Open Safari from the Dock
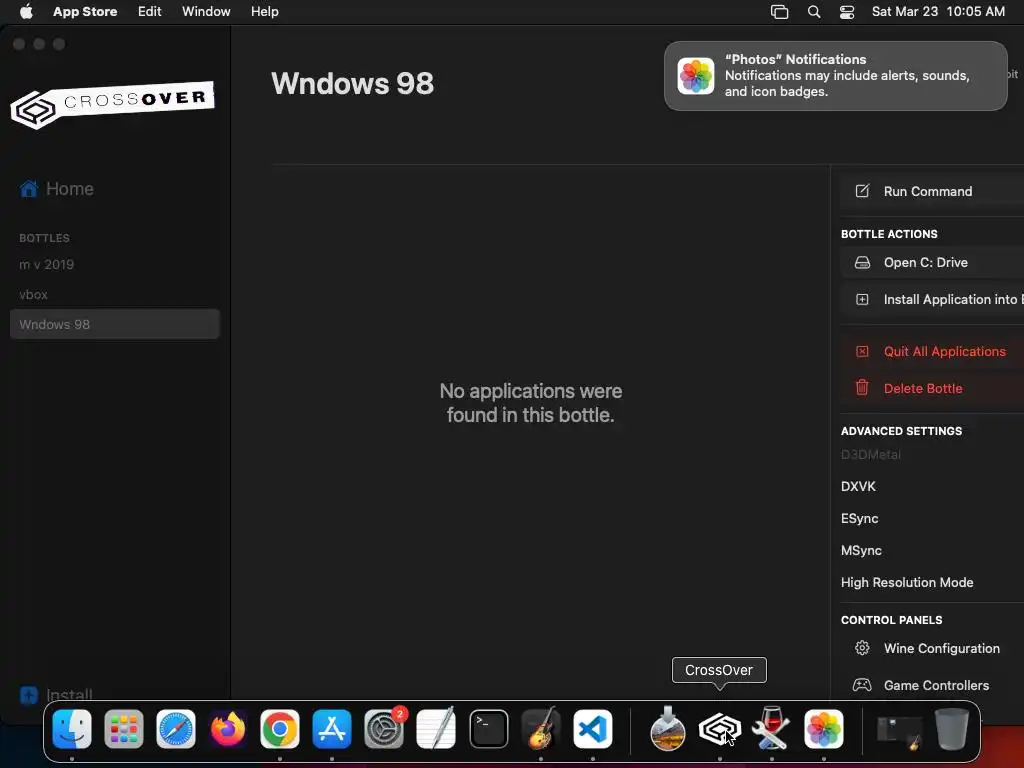1024x768 pixels. [x=176, y=729]
